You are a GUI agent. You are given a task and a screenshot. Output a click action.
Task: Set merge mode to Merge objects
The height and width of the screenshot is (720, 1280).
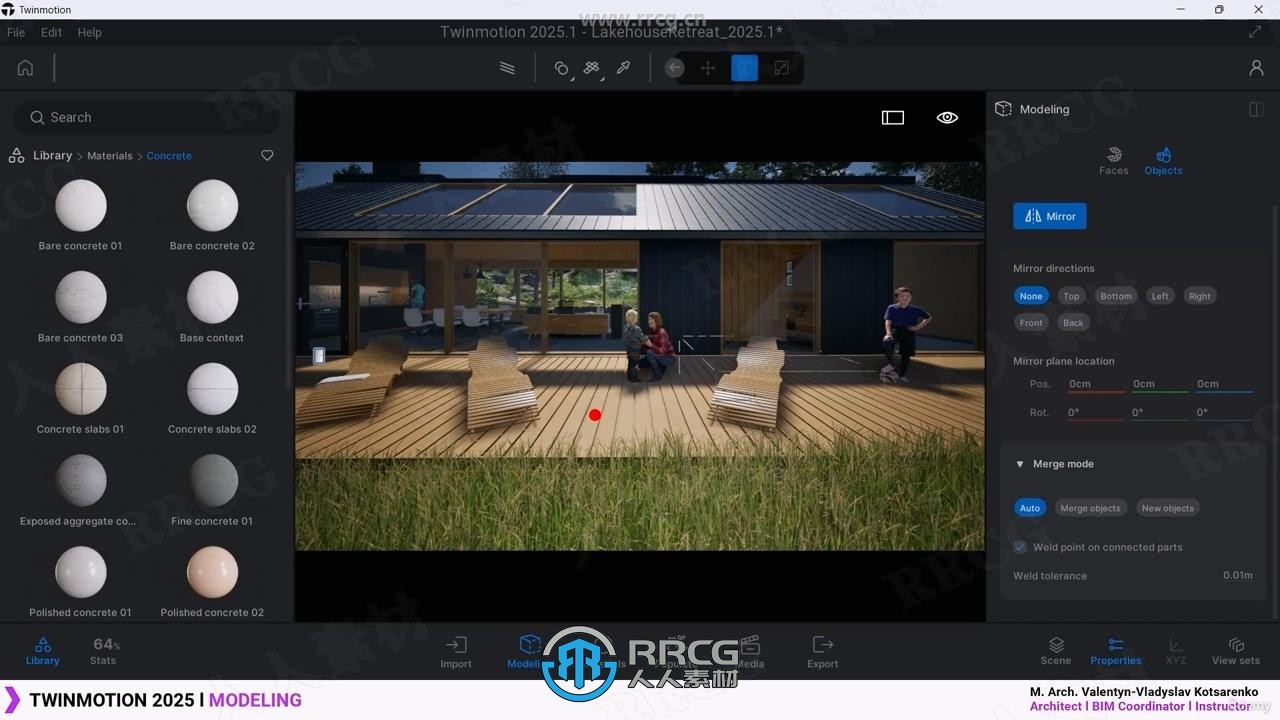(x=1090, y=508)
